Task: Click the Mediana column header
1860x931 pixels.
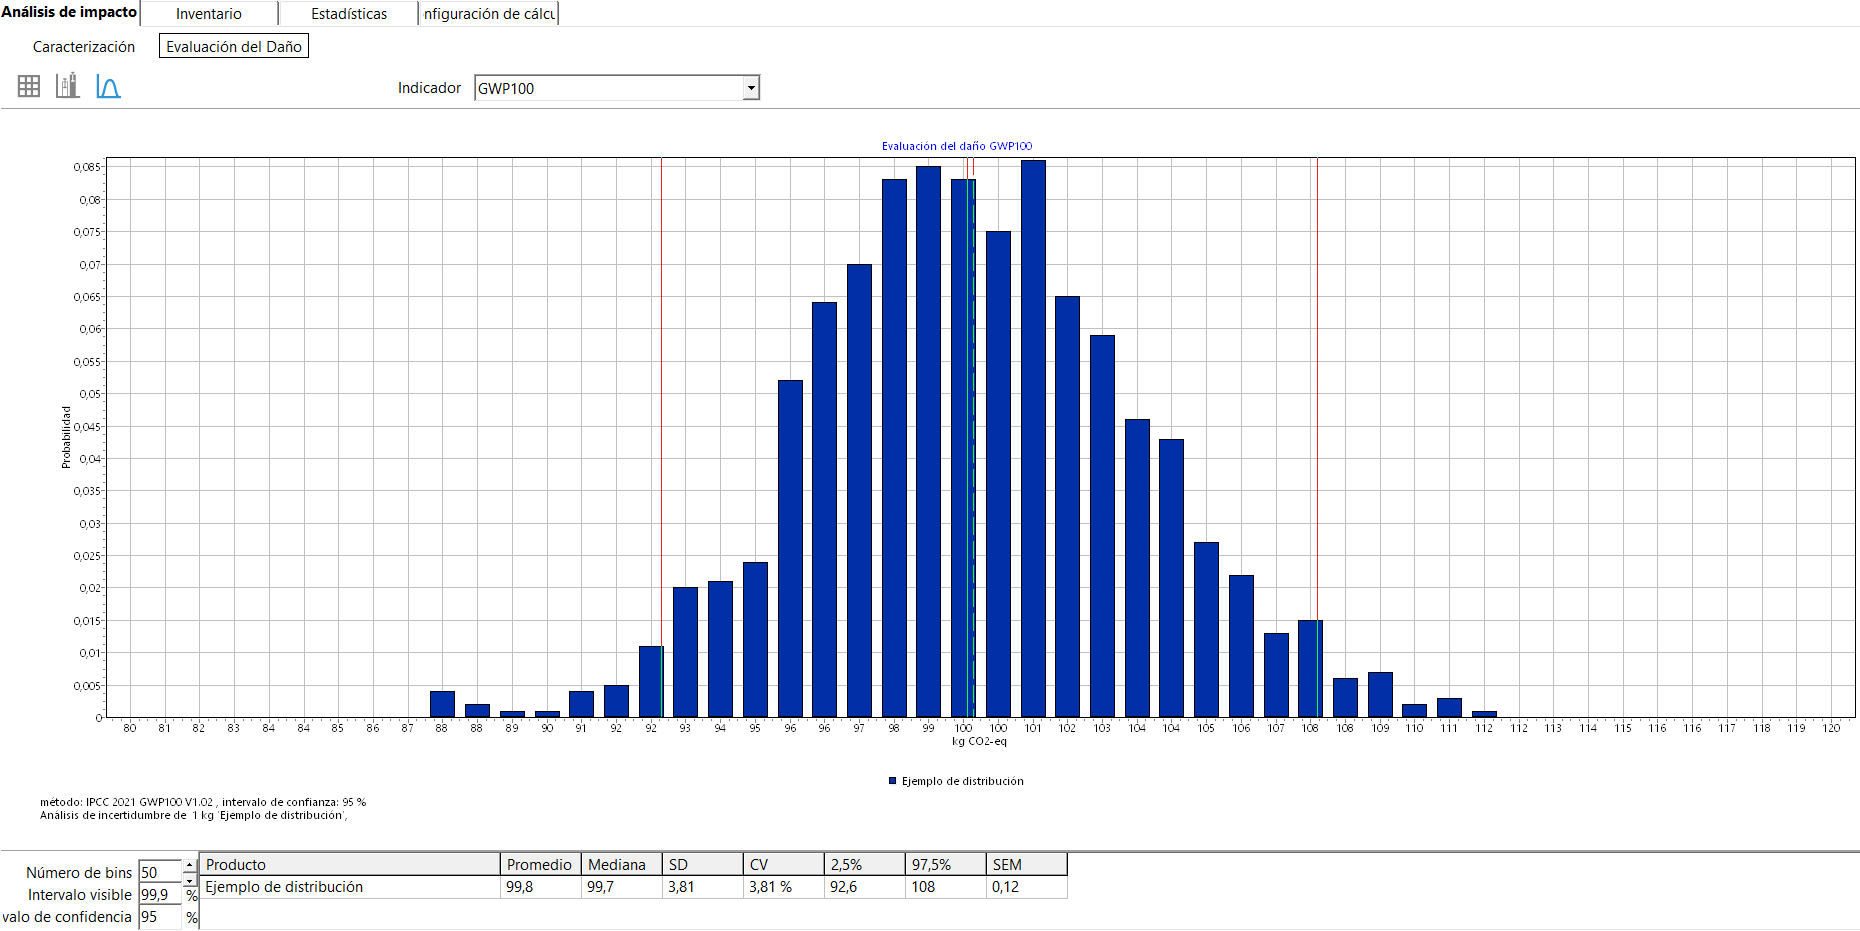Action: pos(621,865)
